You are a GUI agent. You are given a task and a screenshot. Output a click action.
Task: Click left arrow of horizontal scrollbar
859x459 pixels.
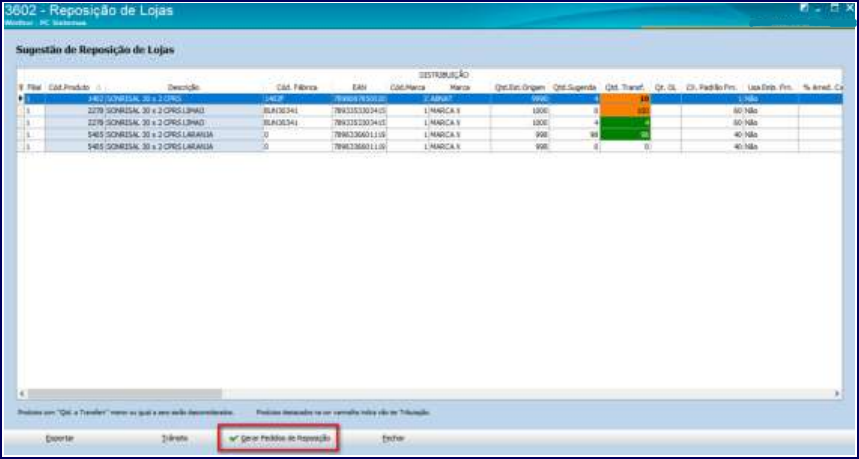click(x=22, y=393)
